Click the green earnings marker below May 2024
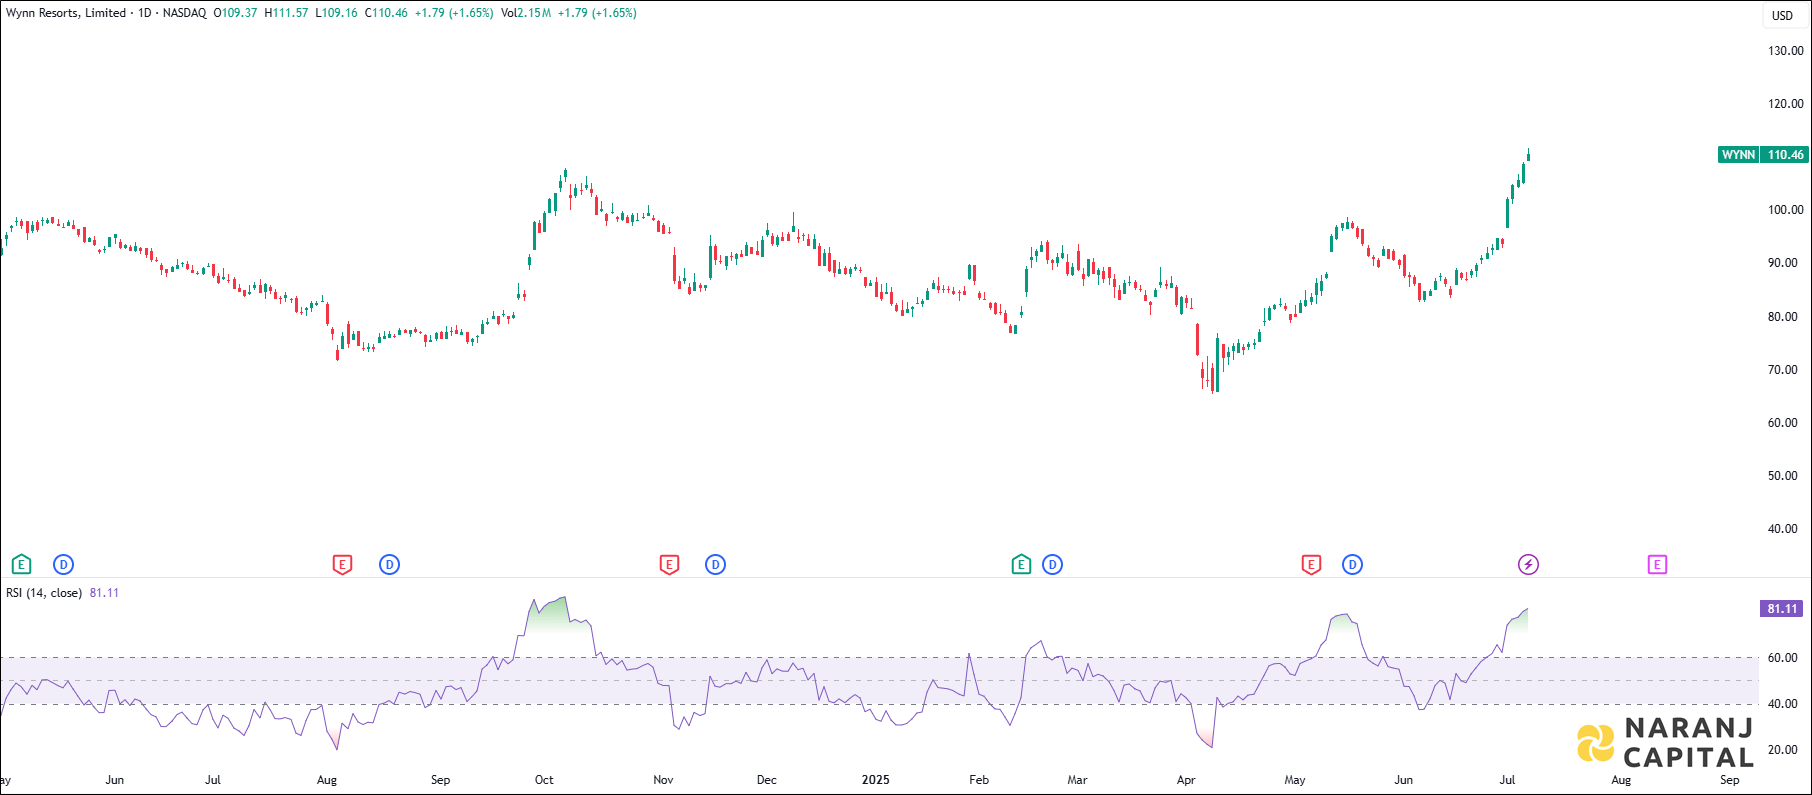1812x795 pixels. tap(21, 565)
